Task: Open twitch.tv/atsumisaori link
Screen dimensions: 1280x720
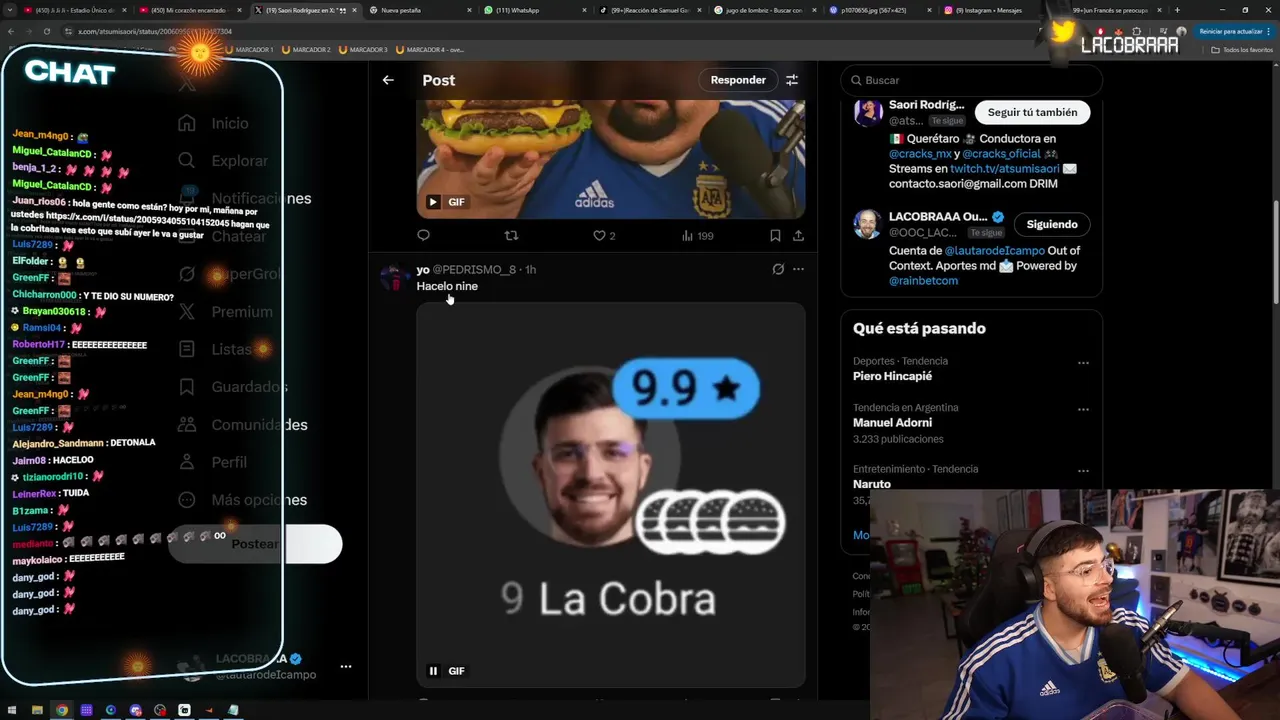Action: point(1003,169)
